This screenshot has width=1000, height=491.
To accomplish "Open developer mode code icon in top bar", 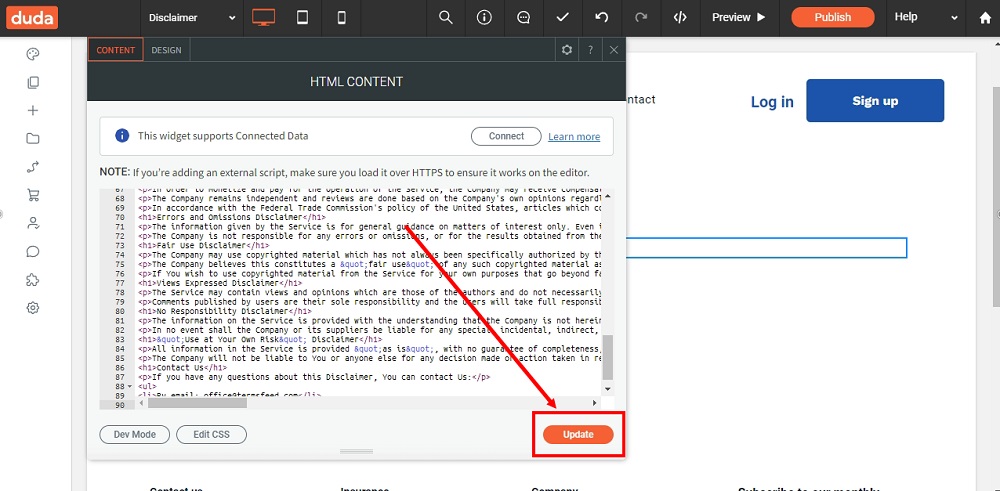I will pos(680,18).
